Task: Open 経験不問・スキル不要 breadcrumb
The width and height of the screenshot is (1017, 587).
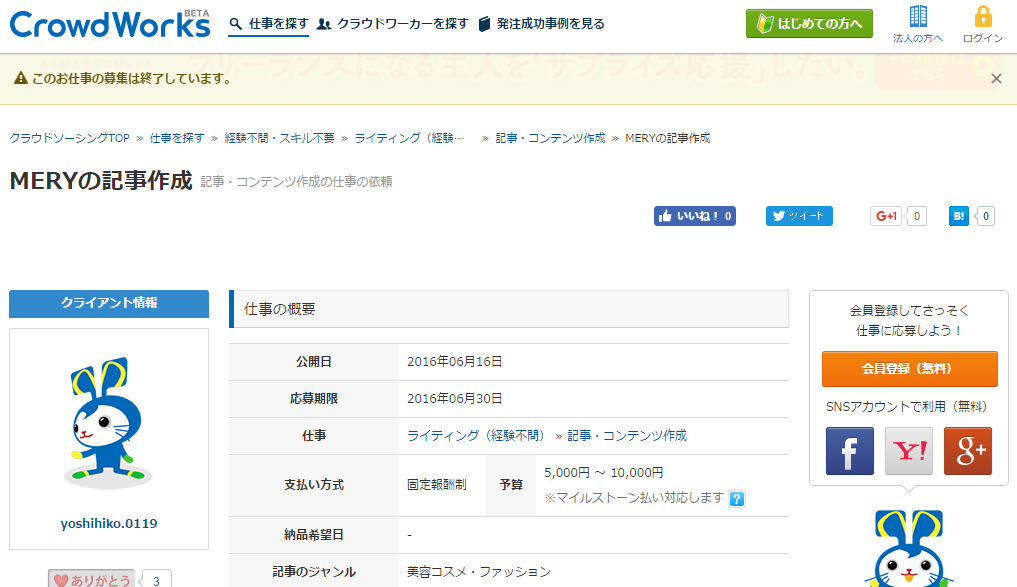Action: point(280,138)
